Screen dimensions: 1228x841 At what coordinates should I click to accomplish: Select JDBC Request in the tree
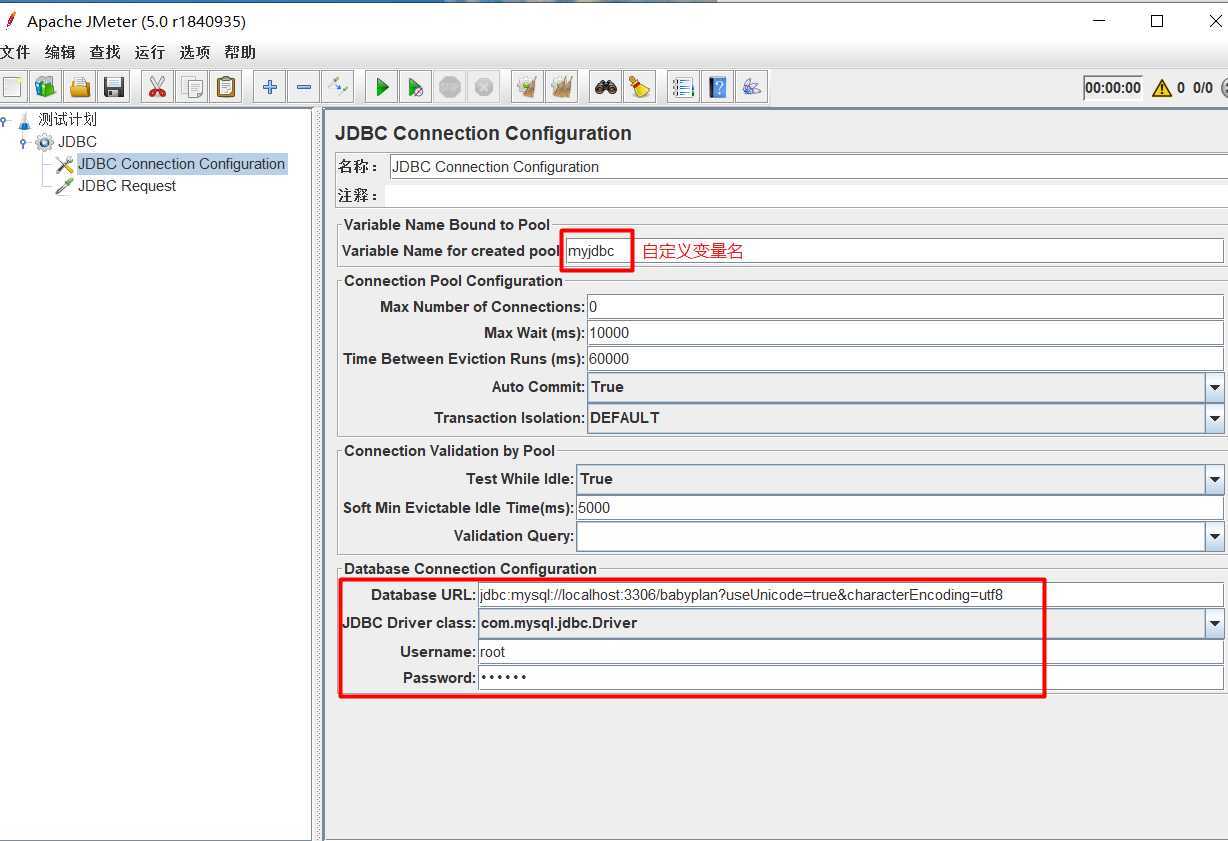[x=126, y=186]
